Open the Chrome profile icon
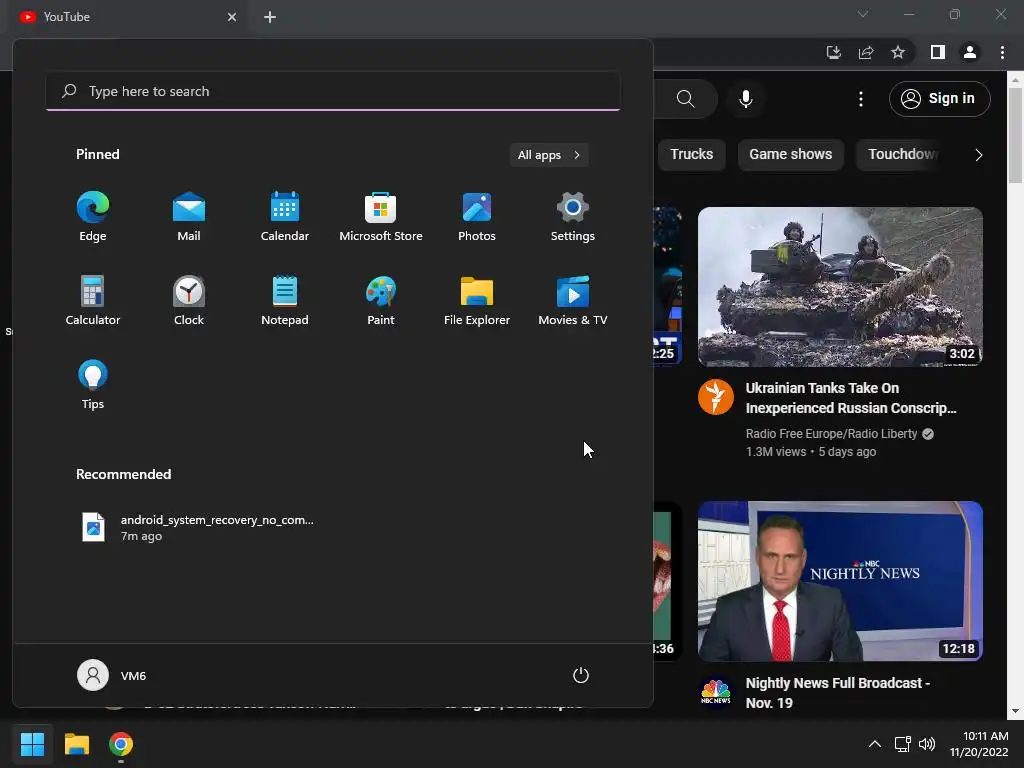 970,52
